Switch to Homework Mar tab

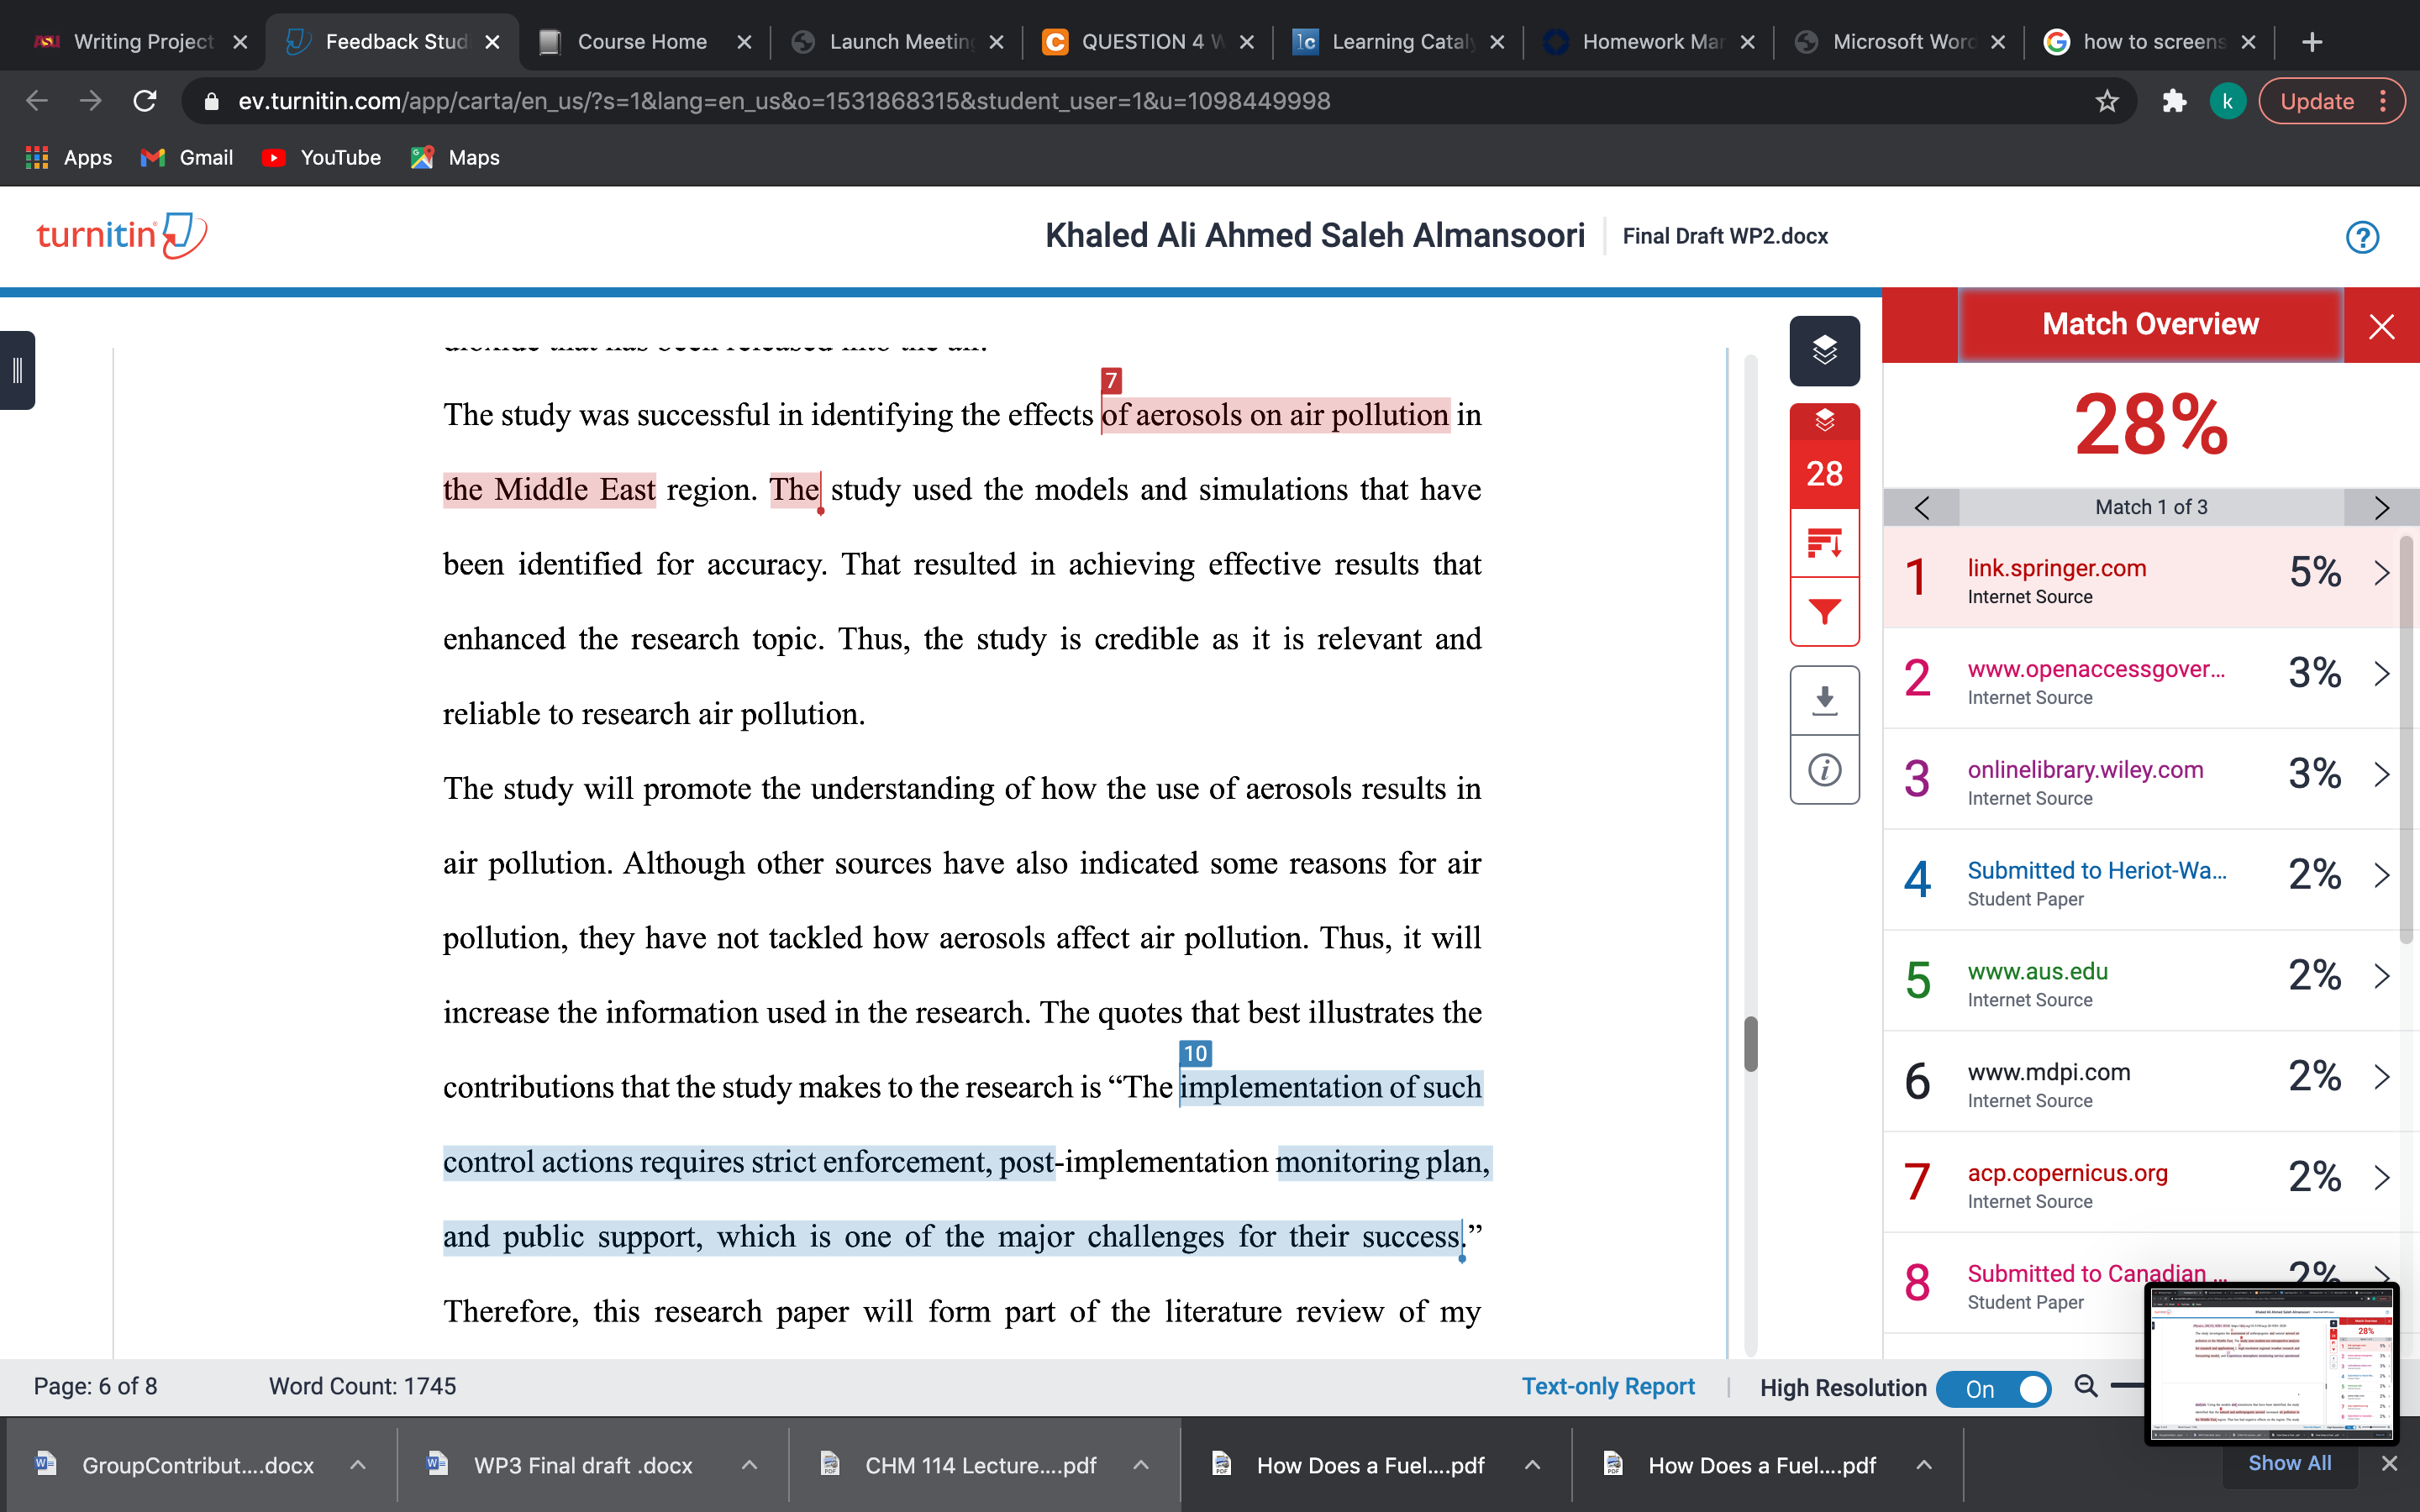[1648, 41]
